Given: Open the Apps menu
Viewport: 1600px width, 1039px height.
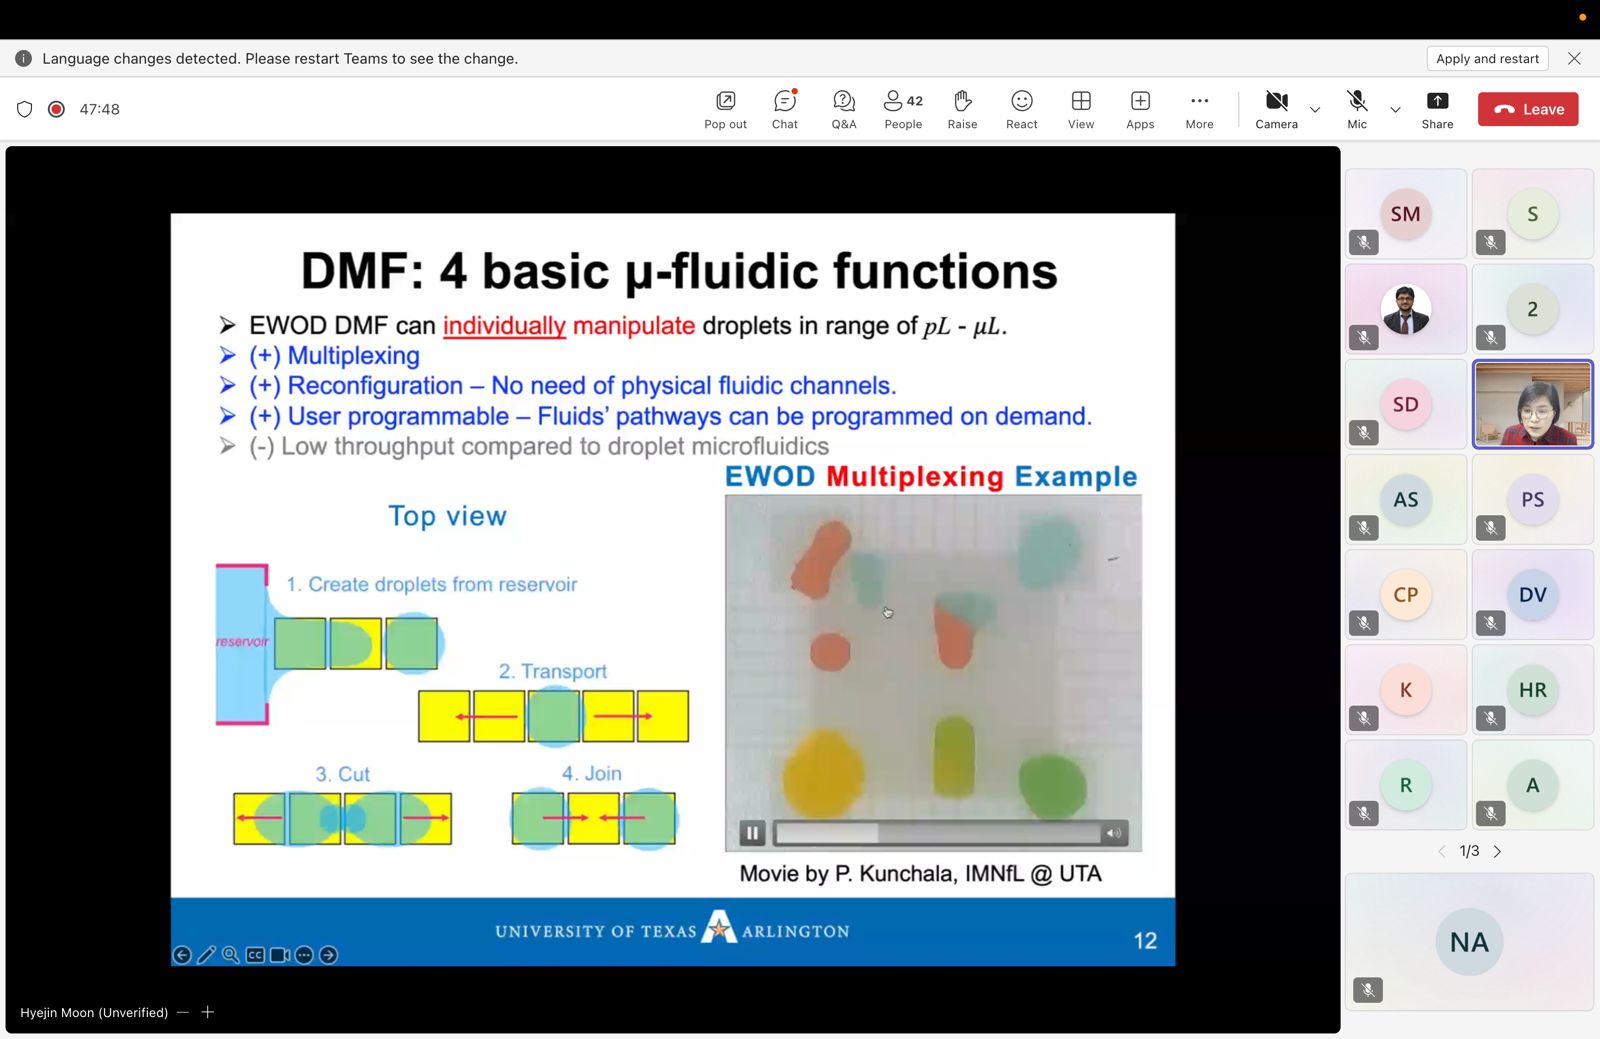Looking at the screenshot, I should pyautogui.click(x=1140, y=109).
